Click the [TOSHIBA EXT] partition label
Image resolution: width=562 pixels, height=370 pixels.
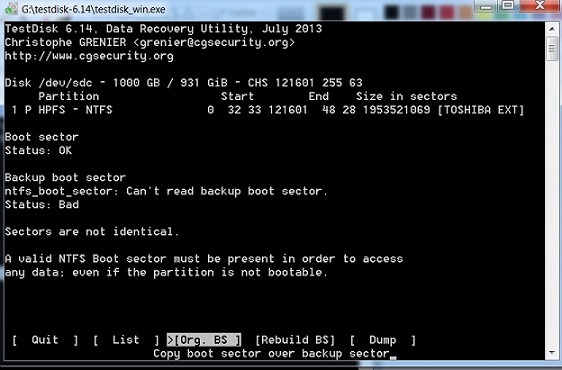(x=481, y=110)
